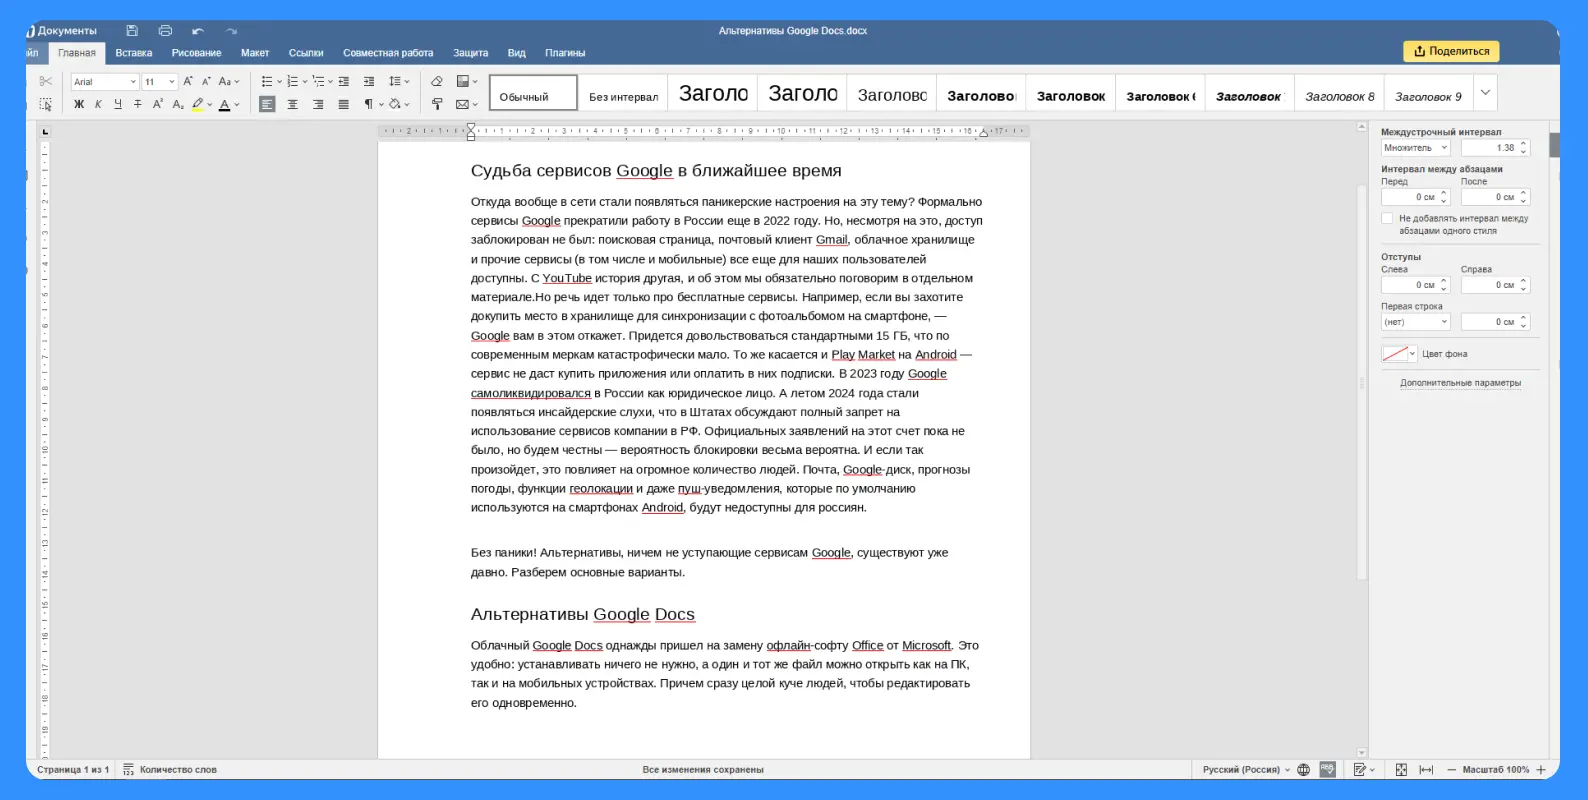Decrease font size with the A-down icon

(206, 81)
